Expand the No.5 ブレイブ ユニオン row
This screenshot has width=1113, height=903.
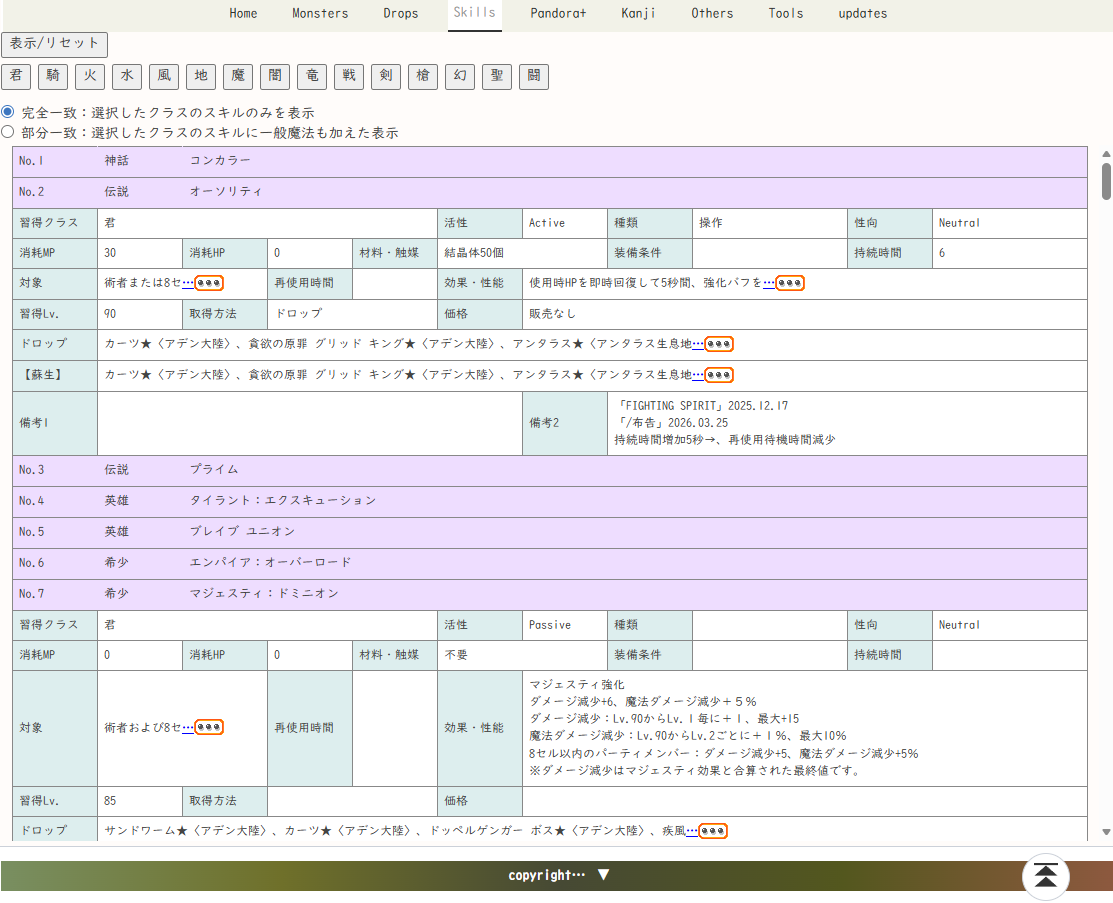(549, 532)
